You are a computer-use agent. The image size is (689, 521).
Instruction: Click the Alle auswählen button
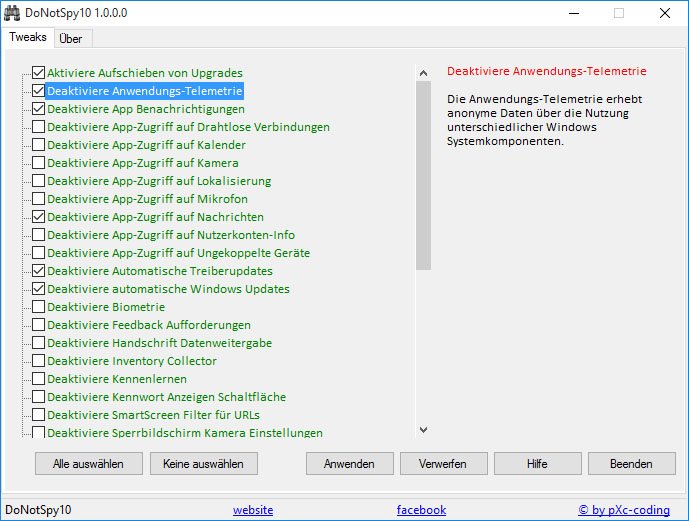tap(89, 464)
